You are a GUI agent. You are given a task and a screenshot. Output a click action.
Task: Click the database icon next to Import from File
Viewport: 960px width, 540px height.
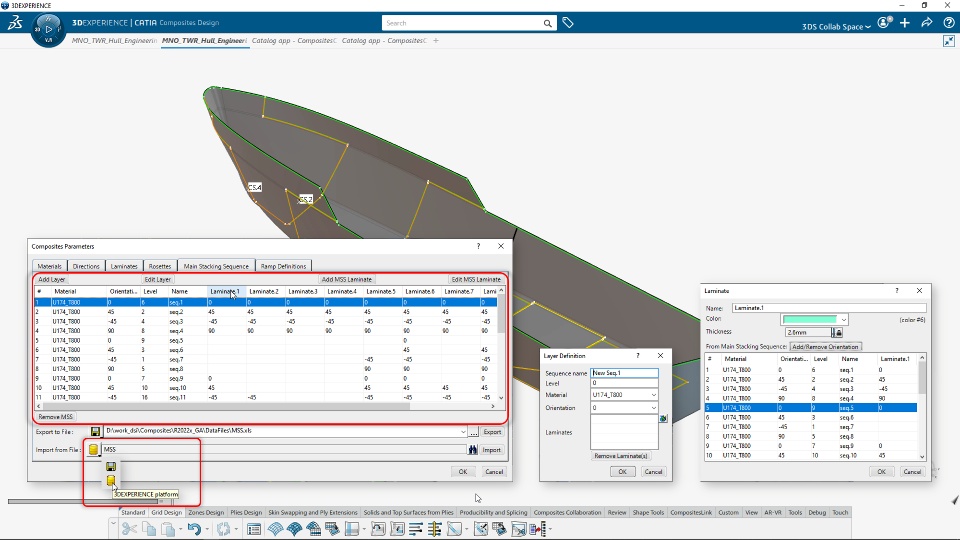click(93, 449)
